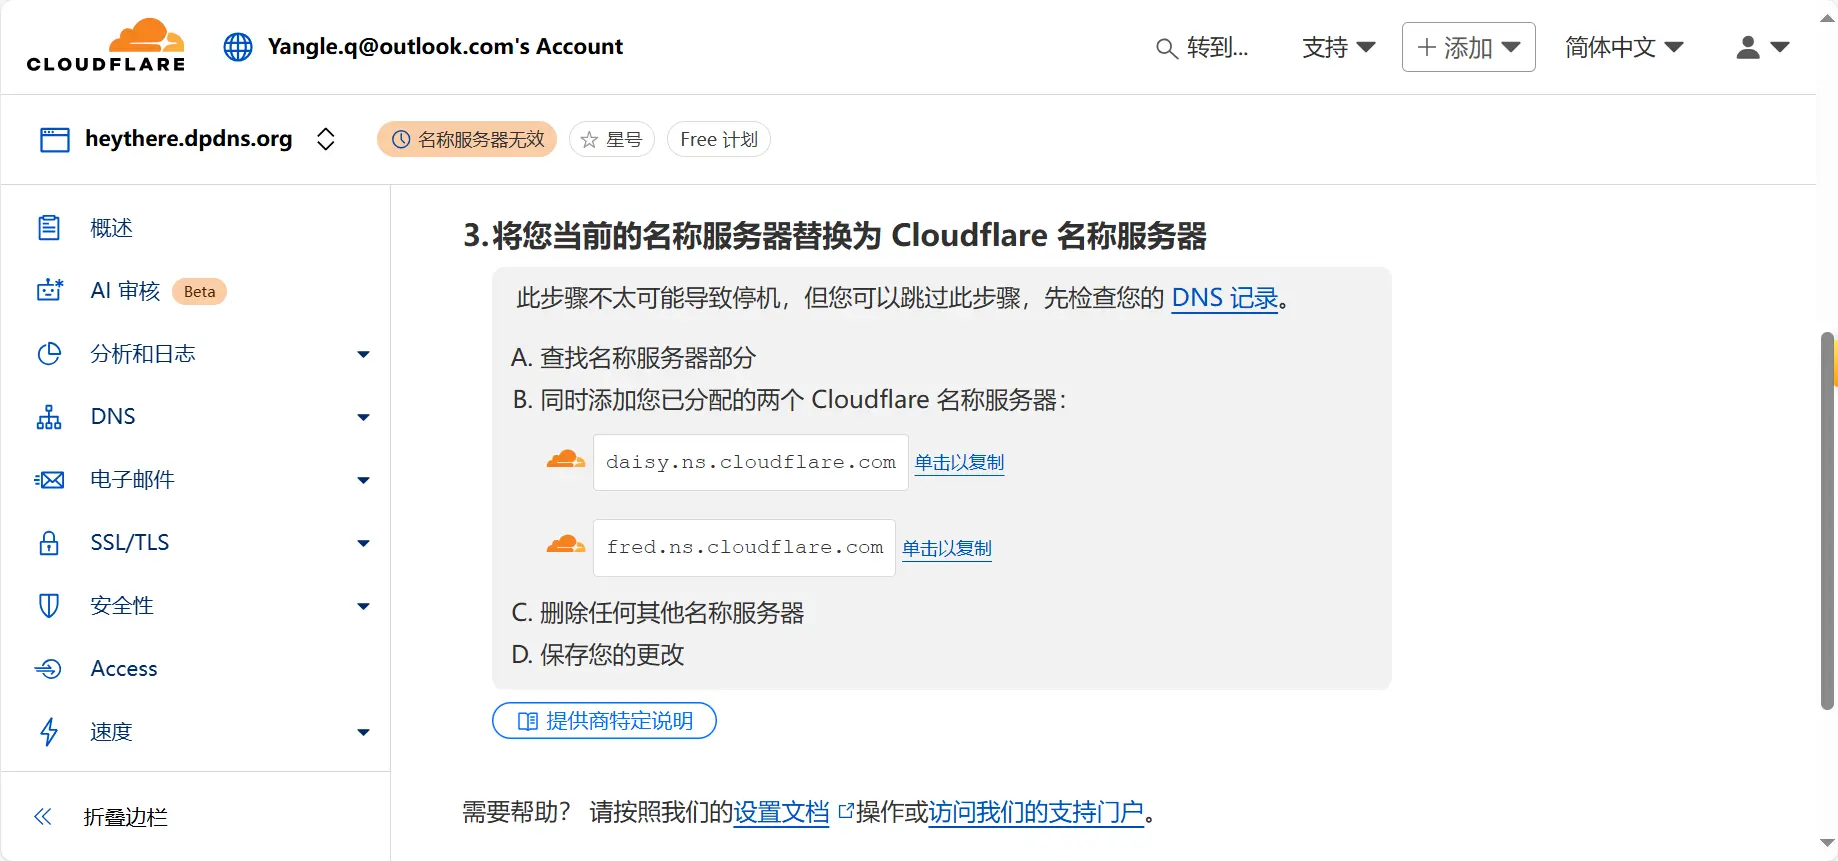1838x861 pixels.
Task: Click the page vertical scrollbar thumb
Action: click(x=1827, y=520)
